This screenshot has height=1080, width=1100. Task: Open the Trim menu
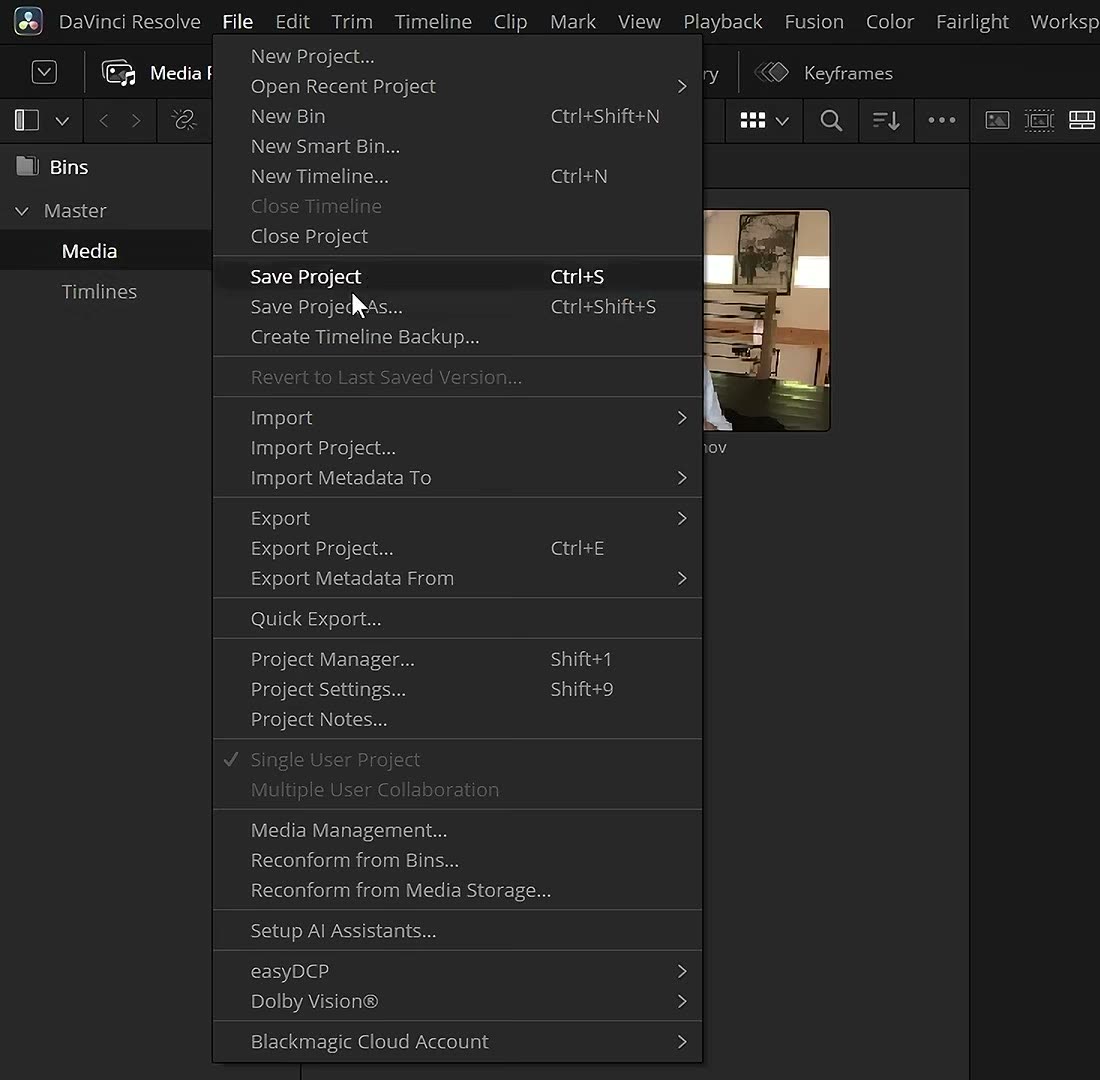(x=352, y=22)
